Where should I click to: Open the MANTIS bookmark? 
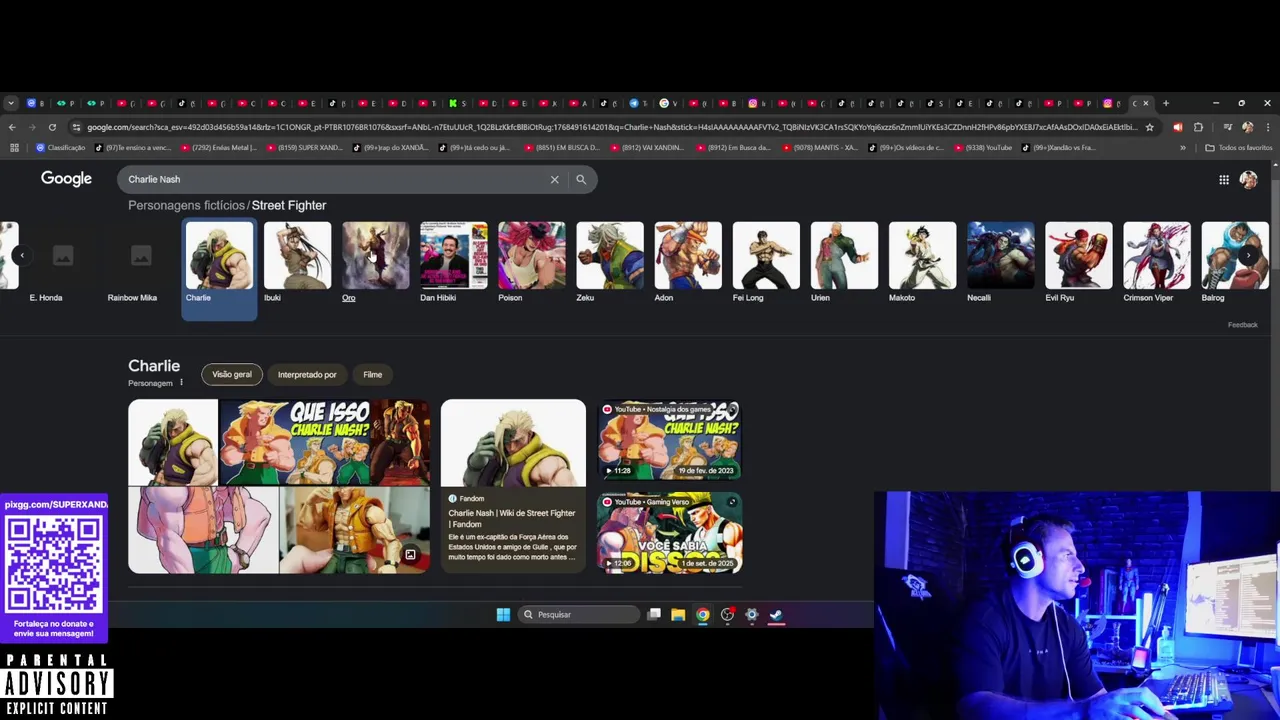coord(820,148)
